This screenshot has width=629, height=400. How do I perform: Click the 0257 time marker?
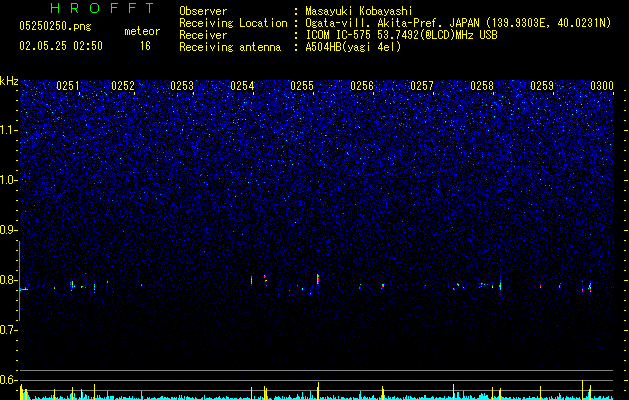tap(422, 86)
